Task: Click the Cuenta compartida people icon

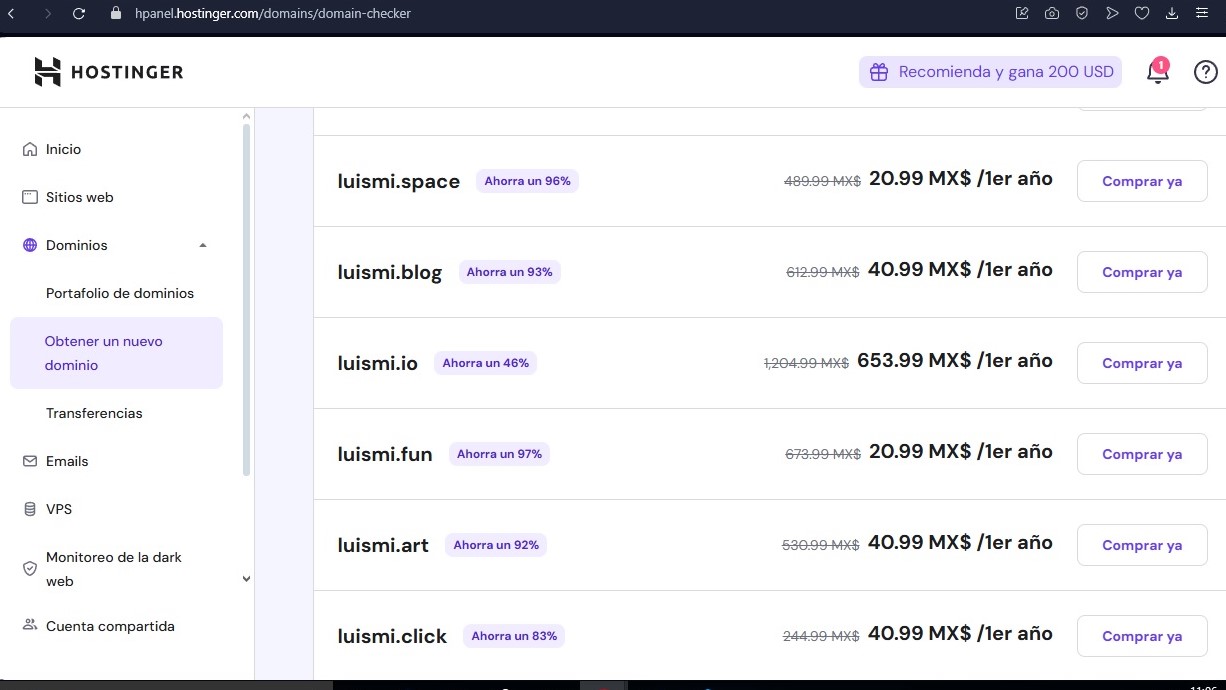Action: point(30,626)
